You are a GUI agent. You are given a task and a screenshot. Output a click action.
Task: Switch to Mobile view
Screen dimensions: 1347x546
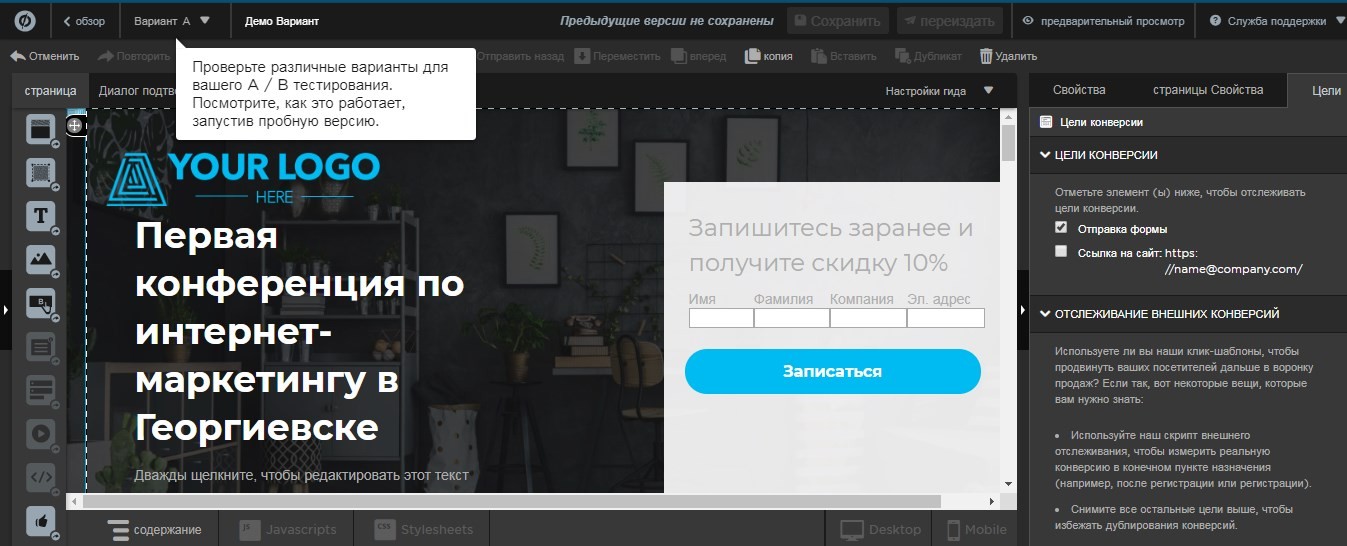coord(978,529)
